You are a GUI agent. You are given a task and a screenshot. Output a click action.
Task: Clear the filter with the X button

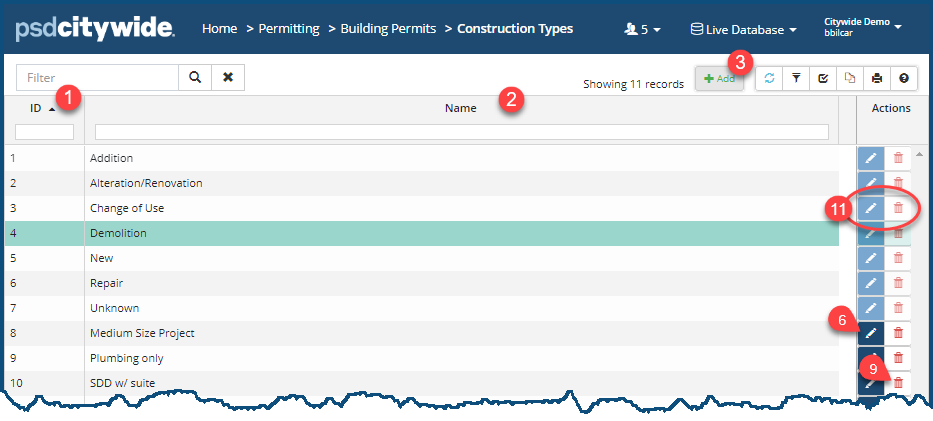[228, 77]
